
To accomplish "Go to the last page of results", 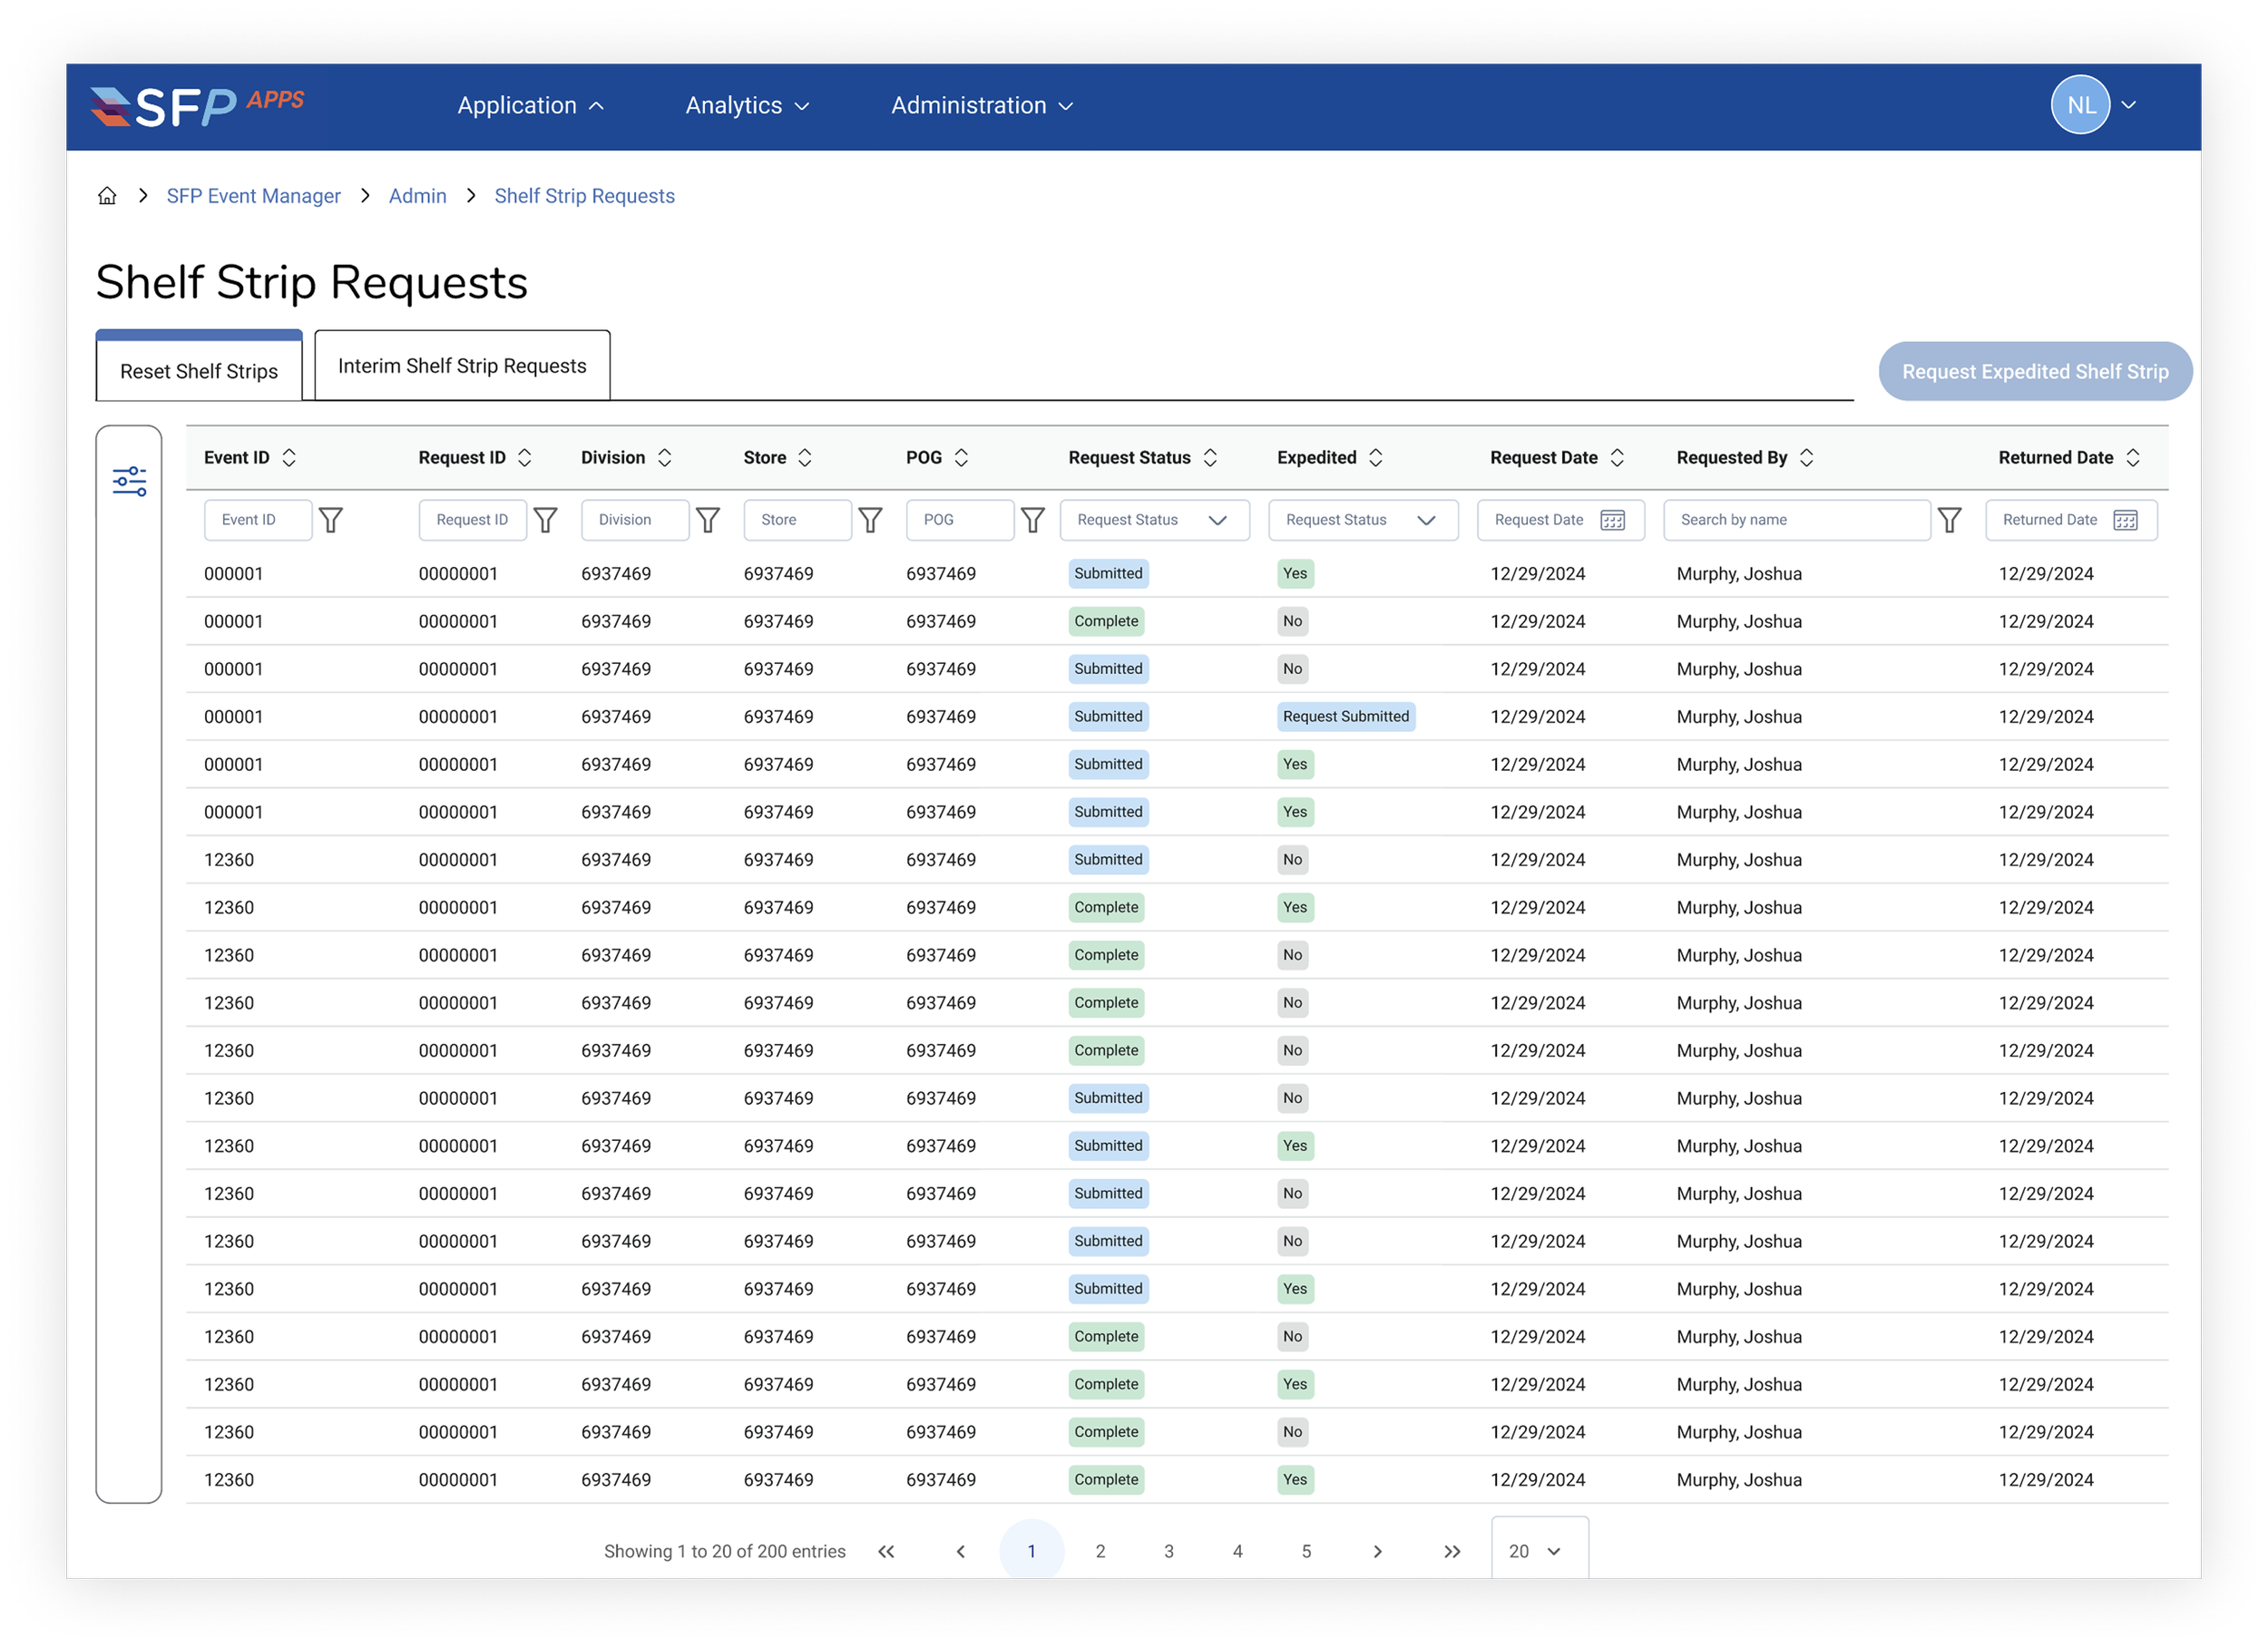I will (x=1452, y=1551).
